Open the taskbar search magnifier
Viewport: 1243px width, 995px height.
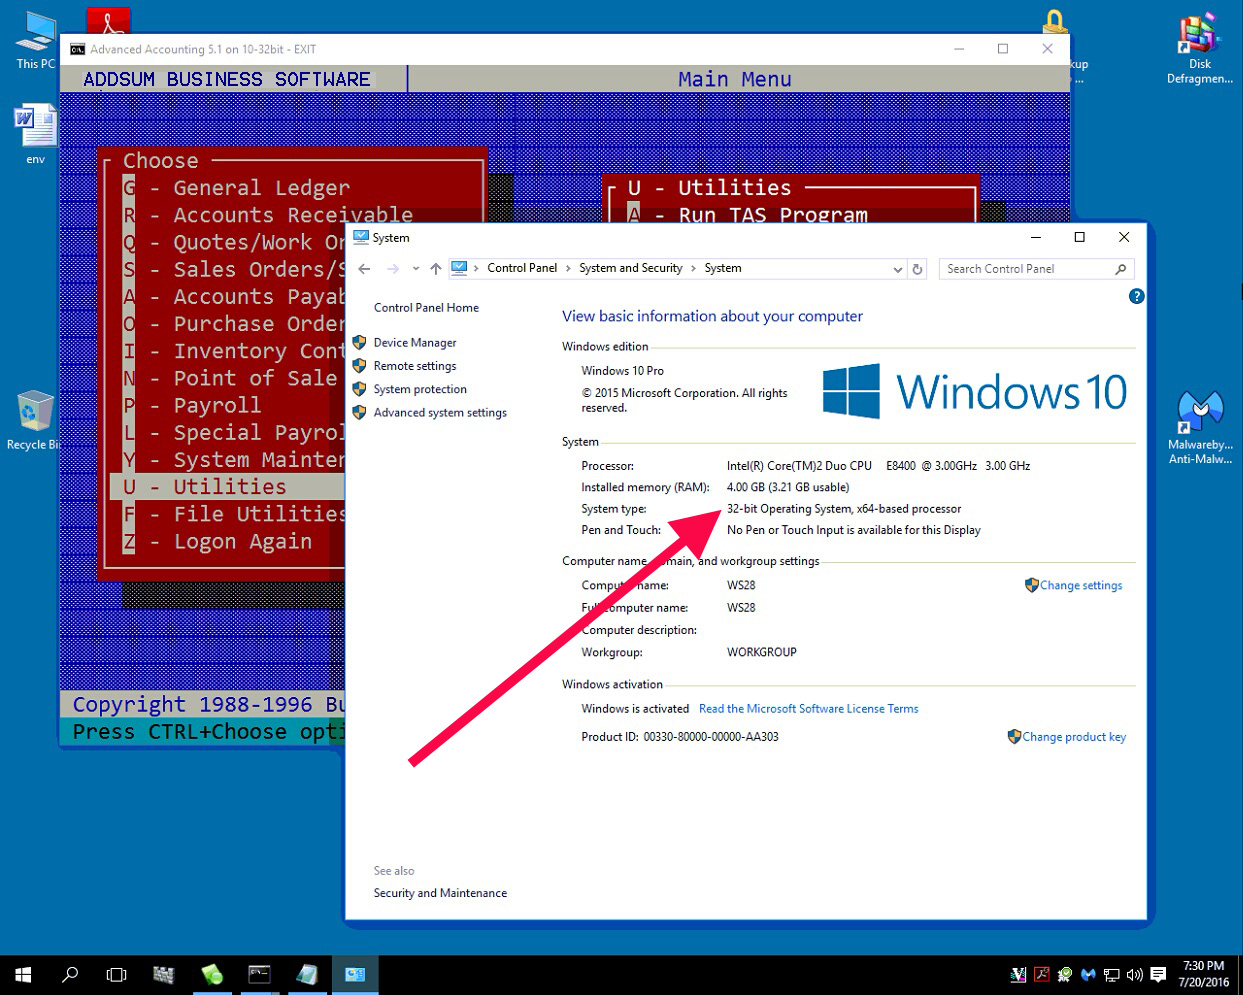pos(70,974)
